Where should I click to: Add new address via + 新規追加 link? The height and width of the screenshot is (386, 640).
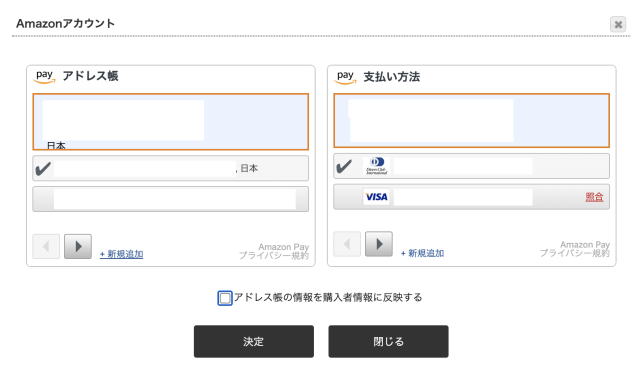(122, 254)
